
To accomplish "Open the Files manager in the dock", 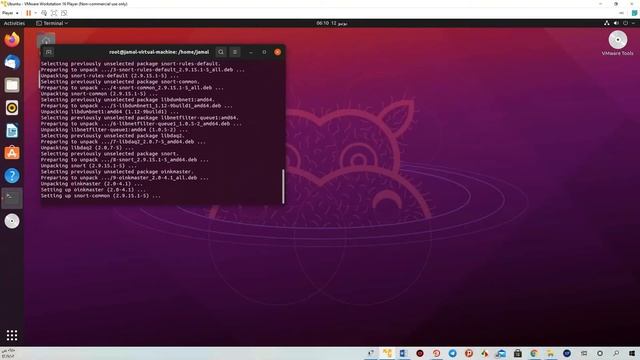I will [x=12, y=85].
